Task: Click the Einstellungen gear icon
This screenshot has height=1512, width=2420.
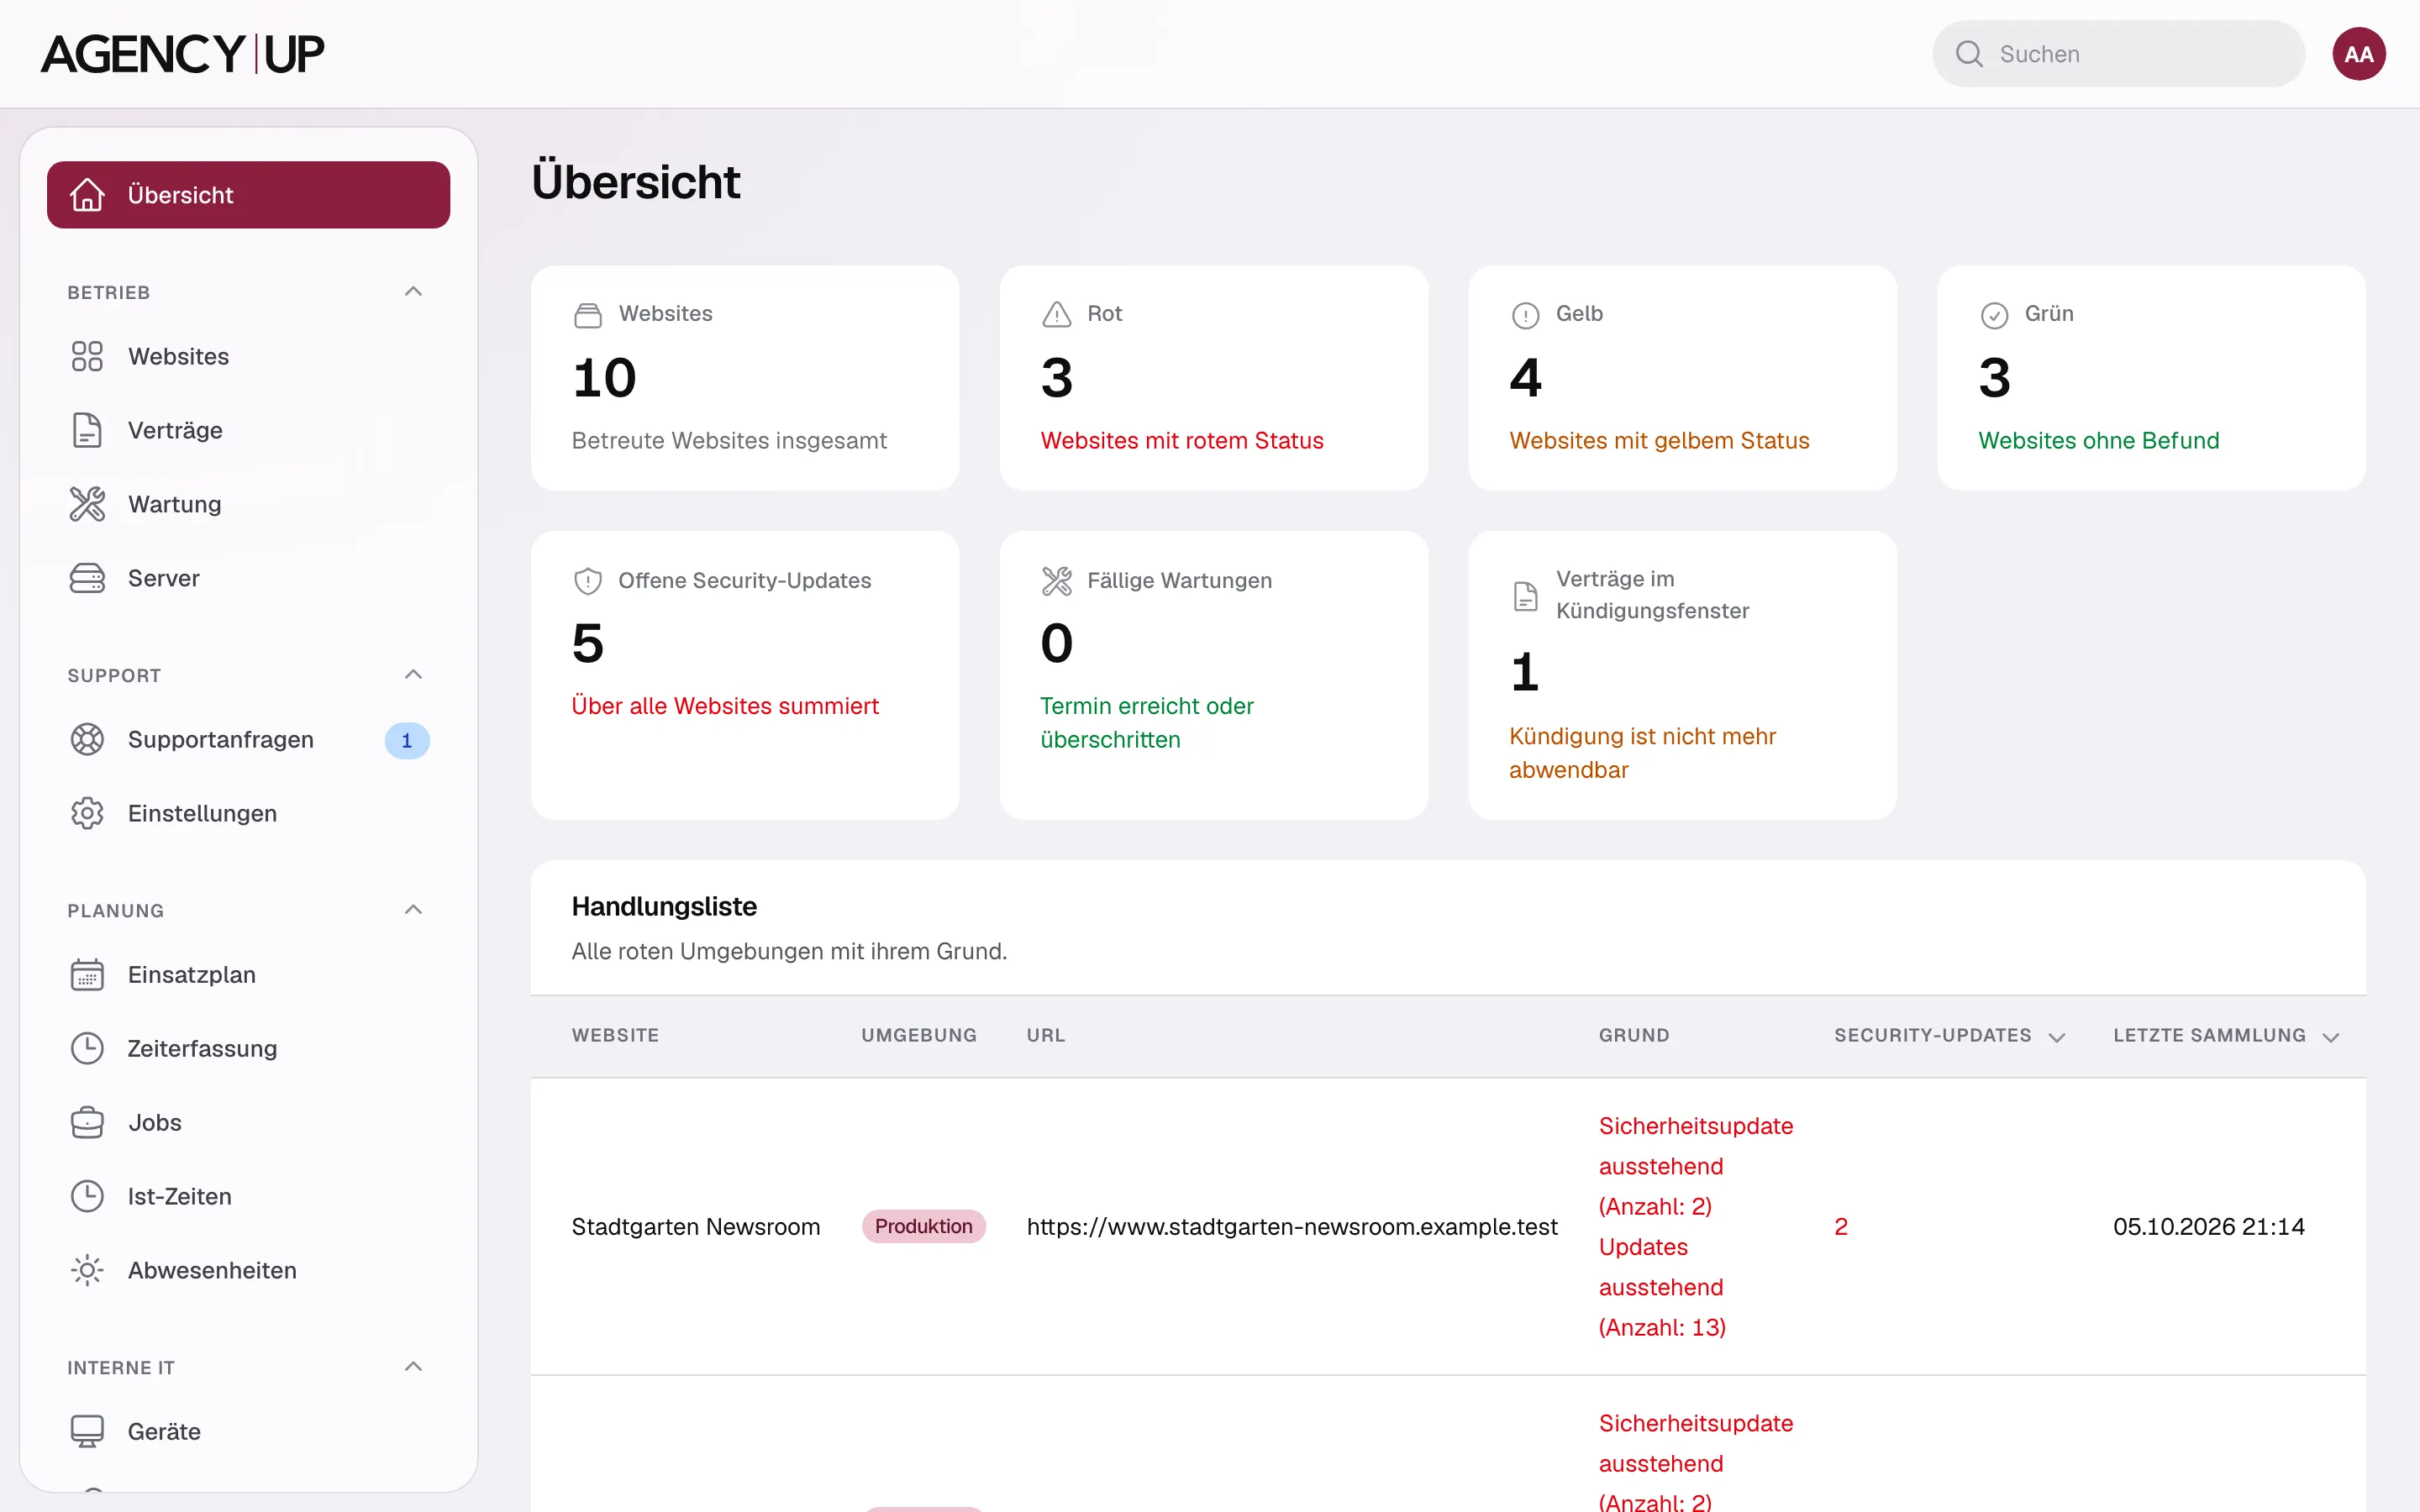Action: click(87, 814)
